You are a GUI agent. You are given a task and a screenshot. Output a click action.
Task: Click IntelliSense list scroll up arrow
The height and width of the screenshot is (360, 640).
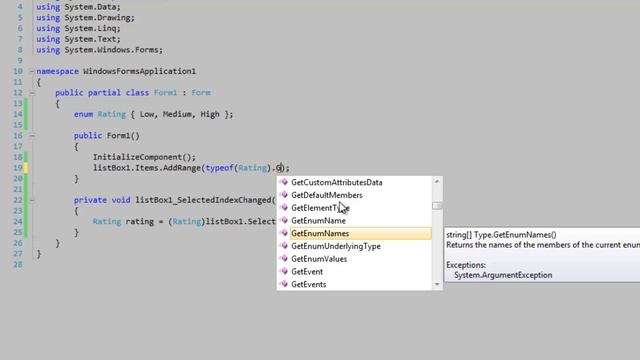coord(437,181)
